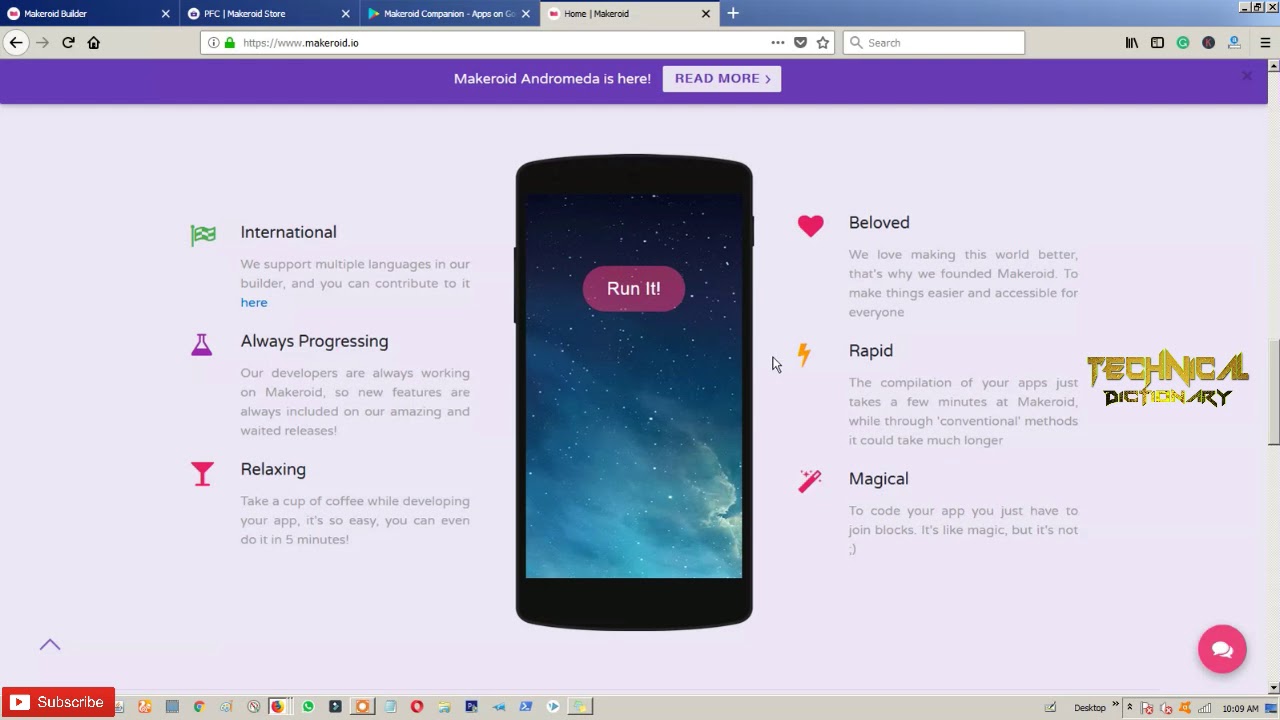Close the Home | Makeroid tab
The width and height of the screenshot is (1280, 720).
706,14
